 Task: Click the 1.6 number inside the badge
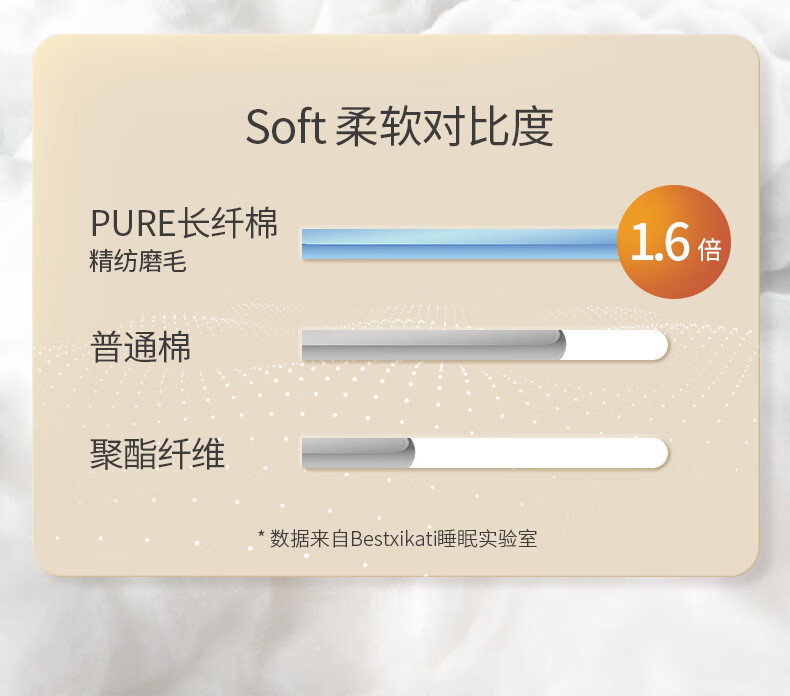(660, 242)
